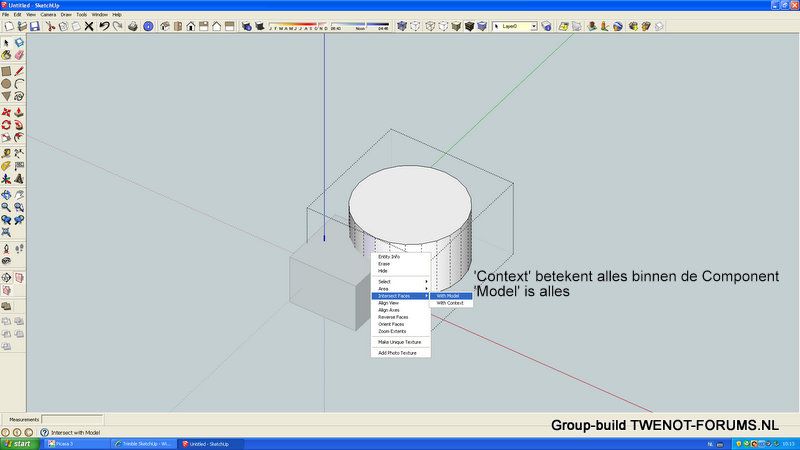The image size is (800, 450).
Task: Open the Tools menu
Action: point(82,15)
